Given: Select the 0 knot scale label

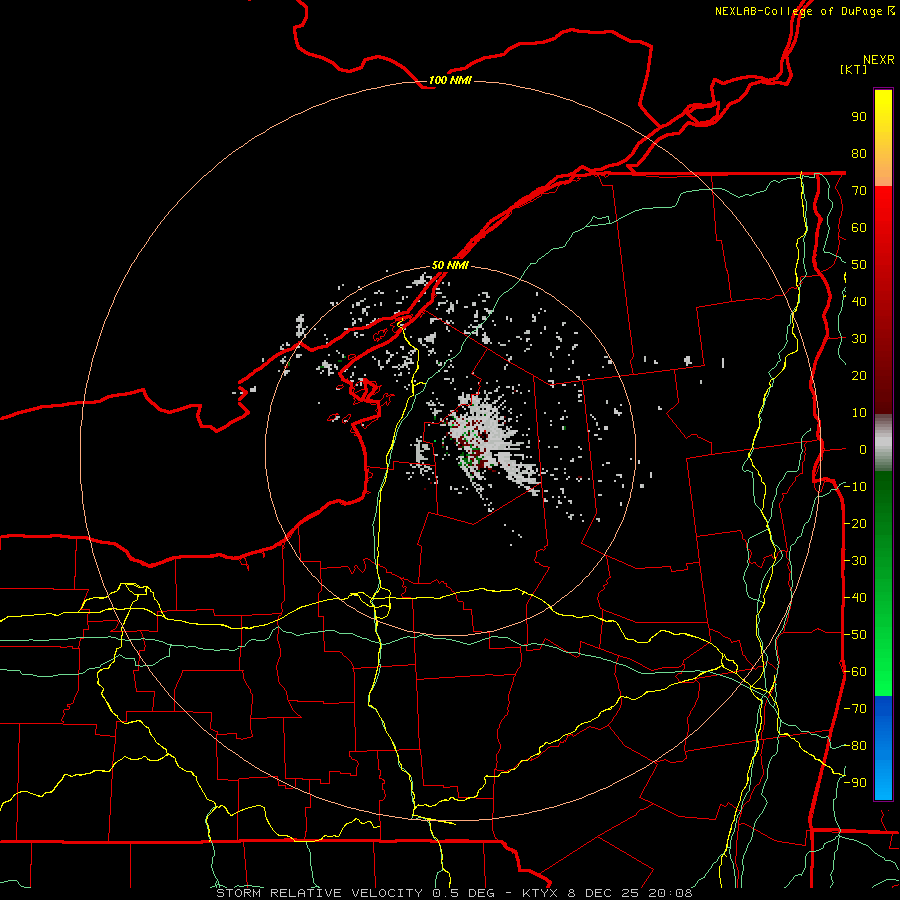Looking at the screenshot, I should tap(863, 449).
